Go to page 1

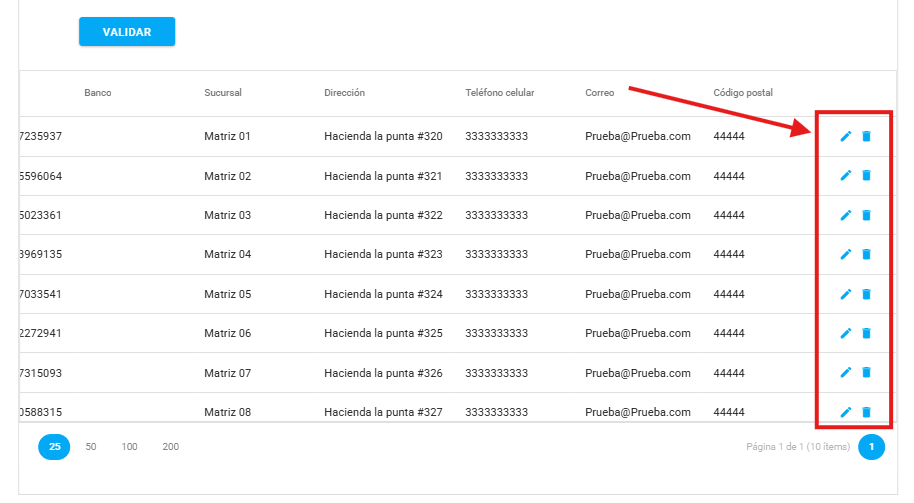pyautogui.click(x=871, y=447)
